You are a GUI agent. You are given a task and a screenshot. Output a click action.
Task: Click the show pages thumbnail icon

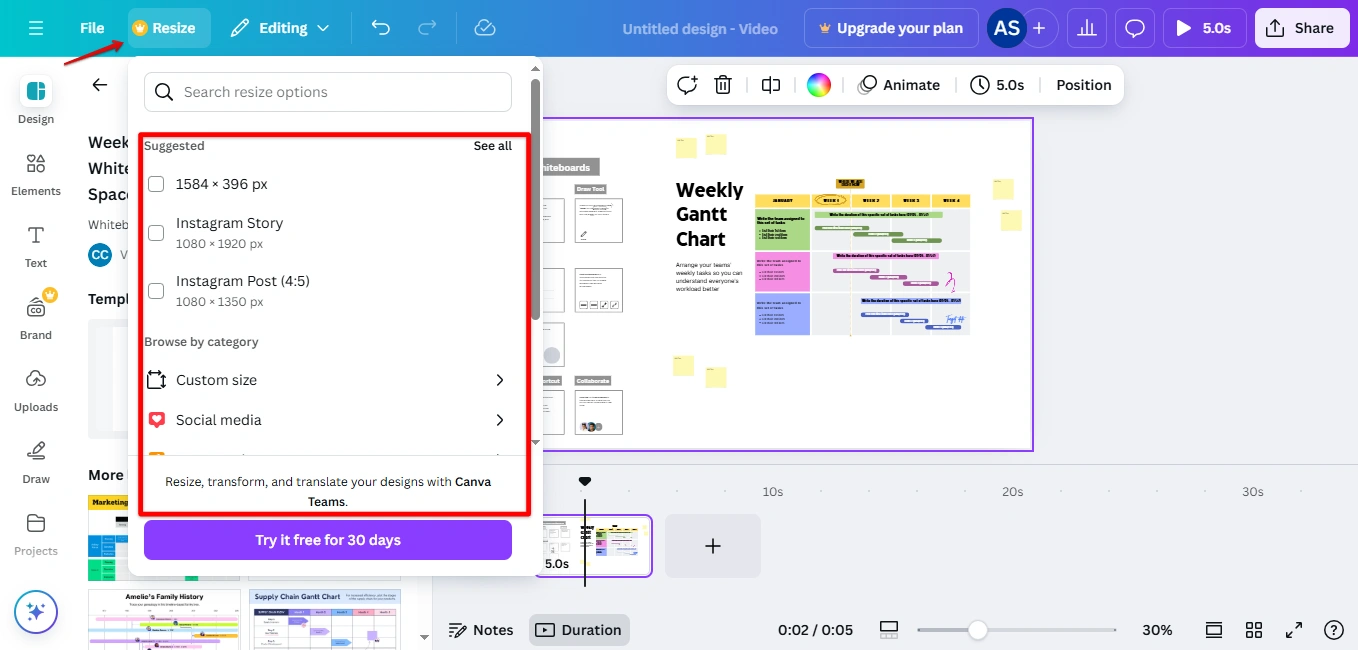click(1213, 630)
